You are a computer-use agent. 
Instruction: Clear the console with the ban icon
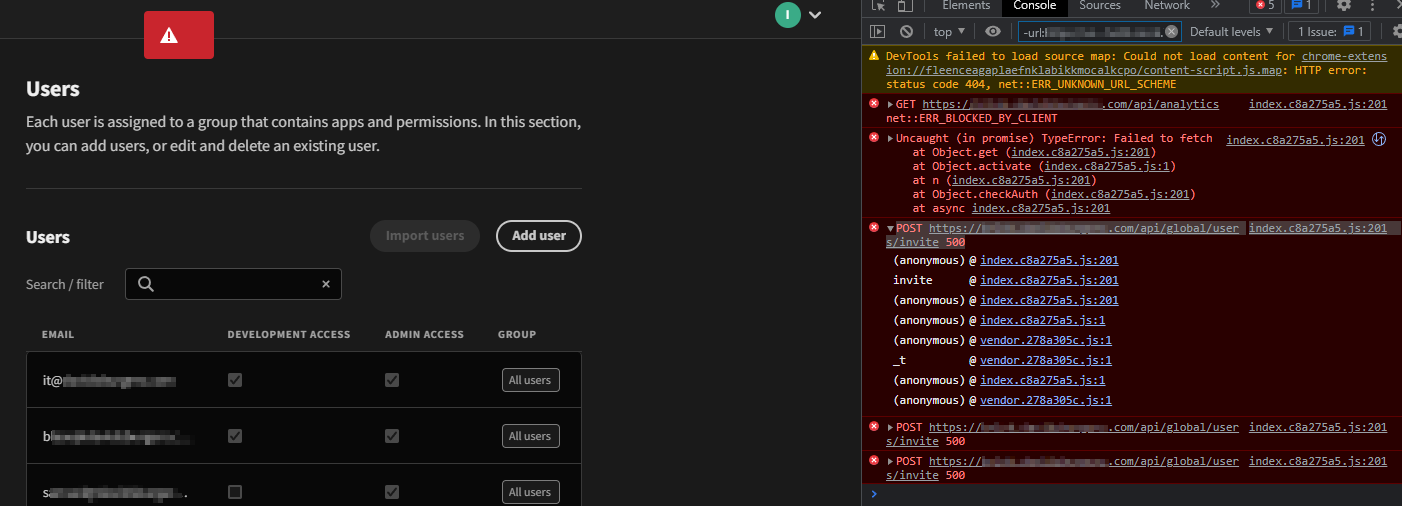point(906,32)
